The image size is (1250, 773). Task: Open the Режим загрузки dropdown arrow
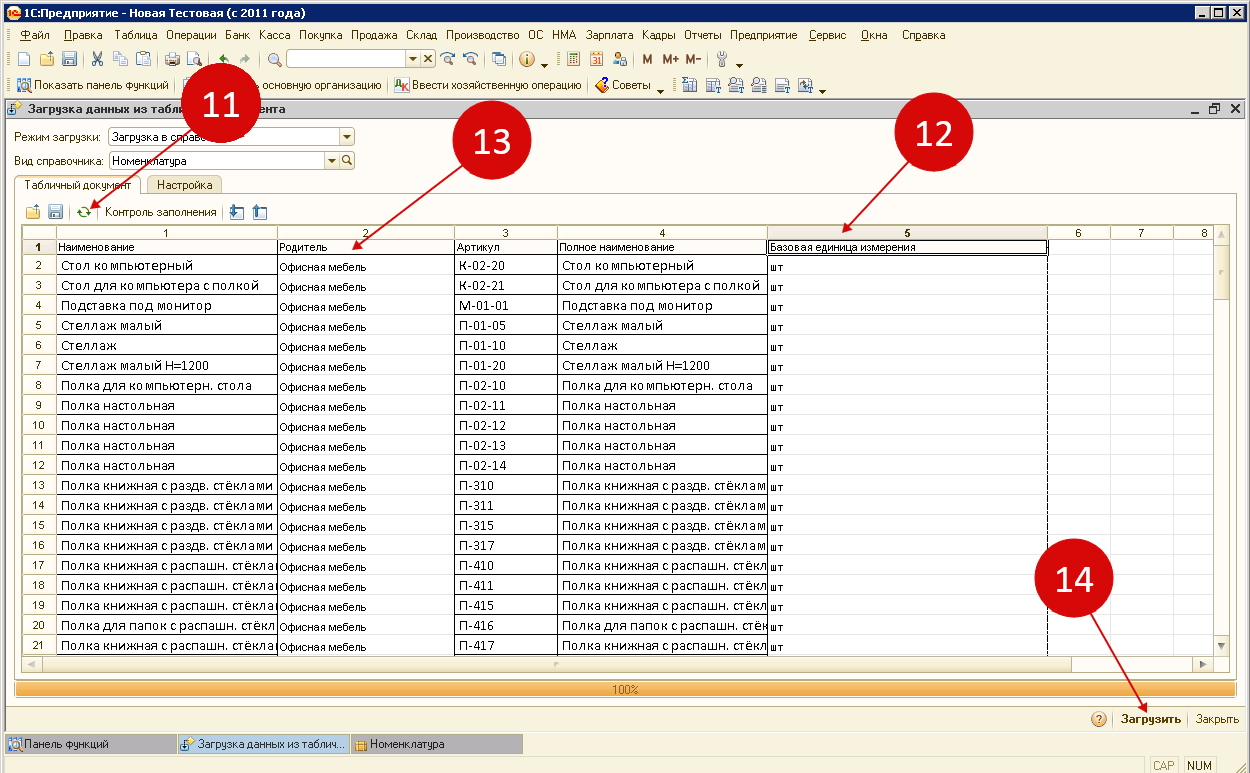click(x=347, y=137)
